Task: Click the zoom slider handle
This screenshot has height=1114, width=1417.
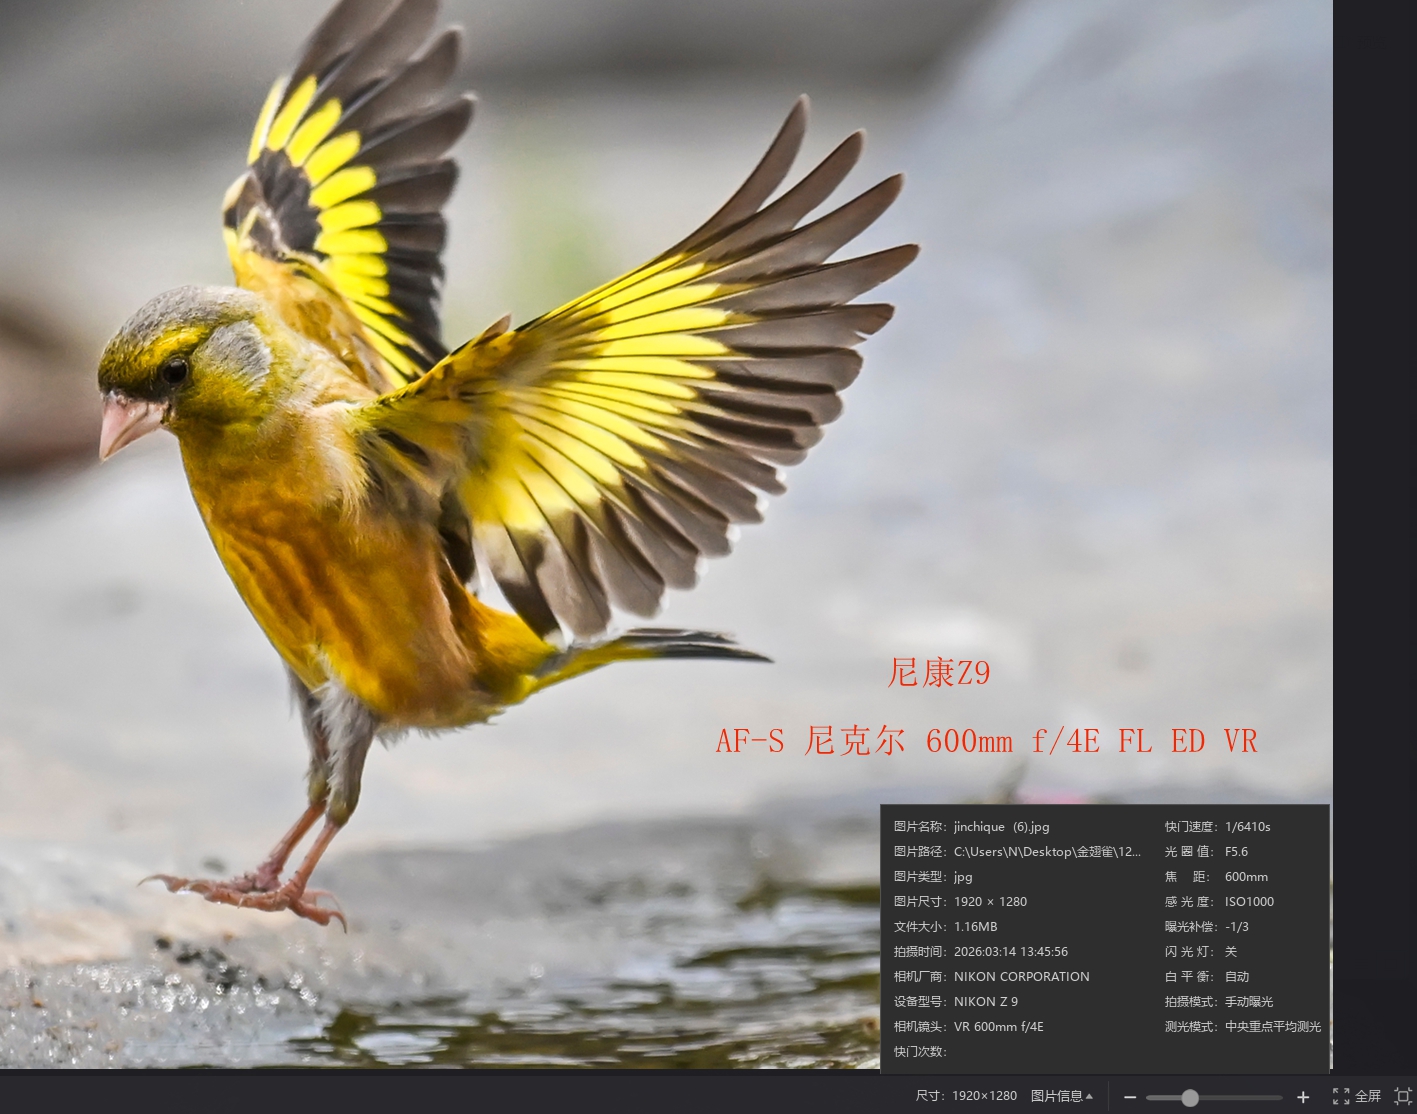Action: [x=1190, y=1098]
